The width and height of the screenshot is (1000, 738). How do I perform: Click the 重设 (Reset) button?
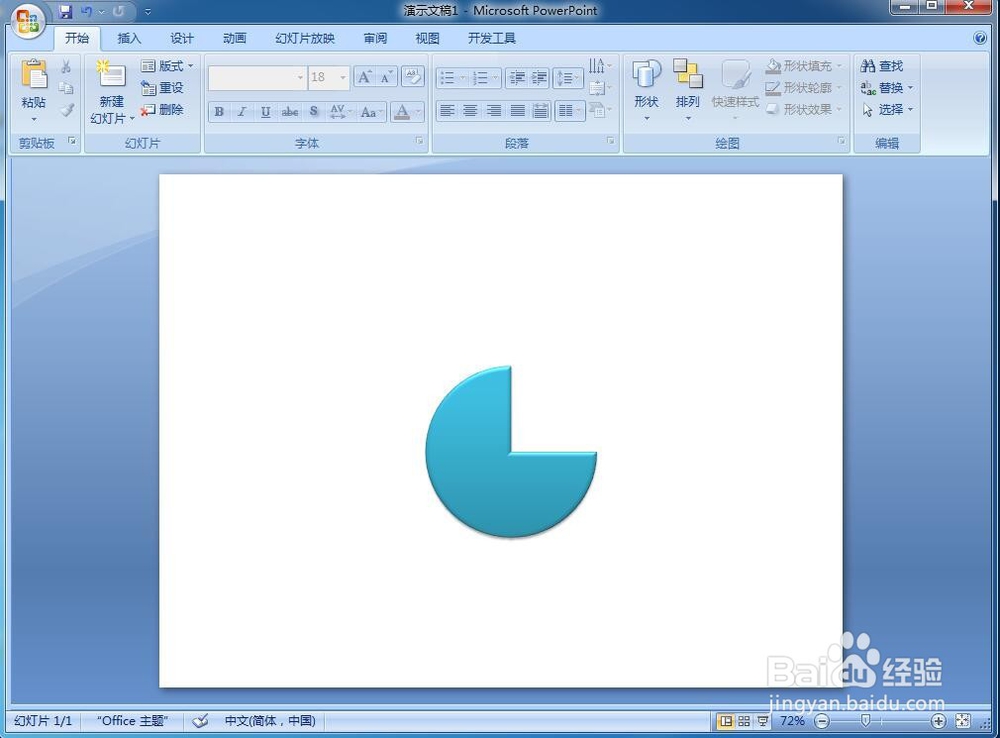click(x=163, y=87)
